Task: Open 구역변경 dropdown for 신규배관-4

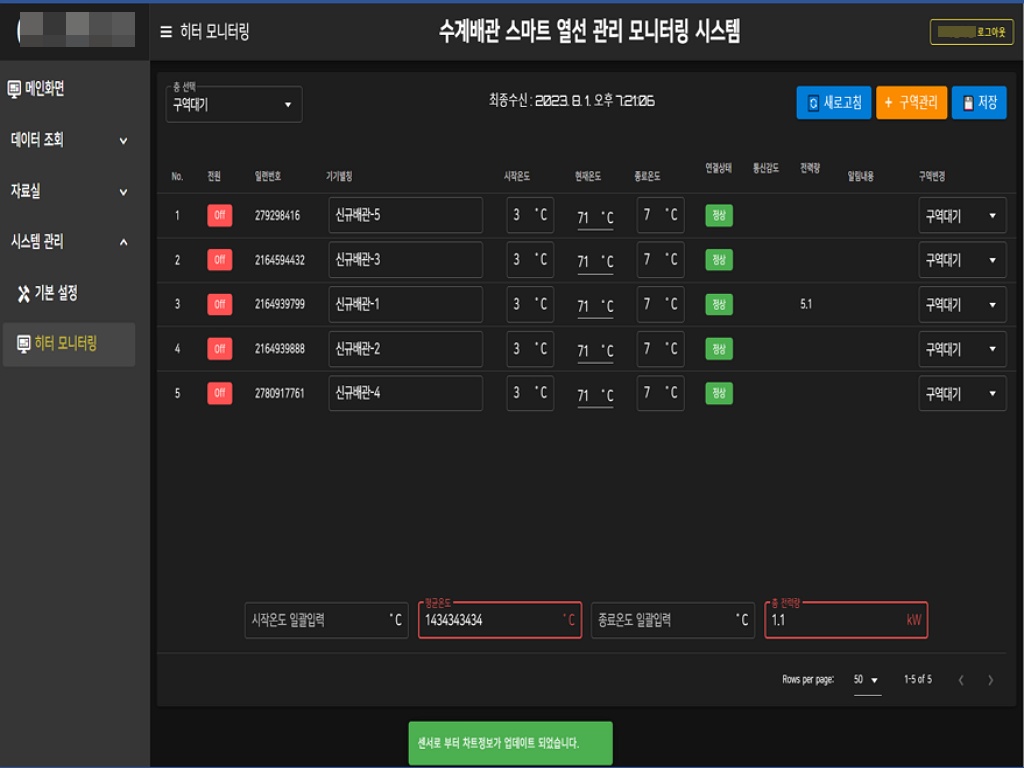Action: pyautogui.click(x=962, y=394)
